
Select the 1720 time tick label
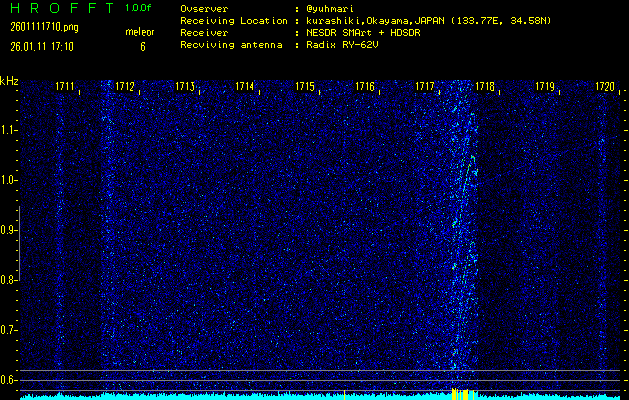pyautogui.click(x=604, y=87)
